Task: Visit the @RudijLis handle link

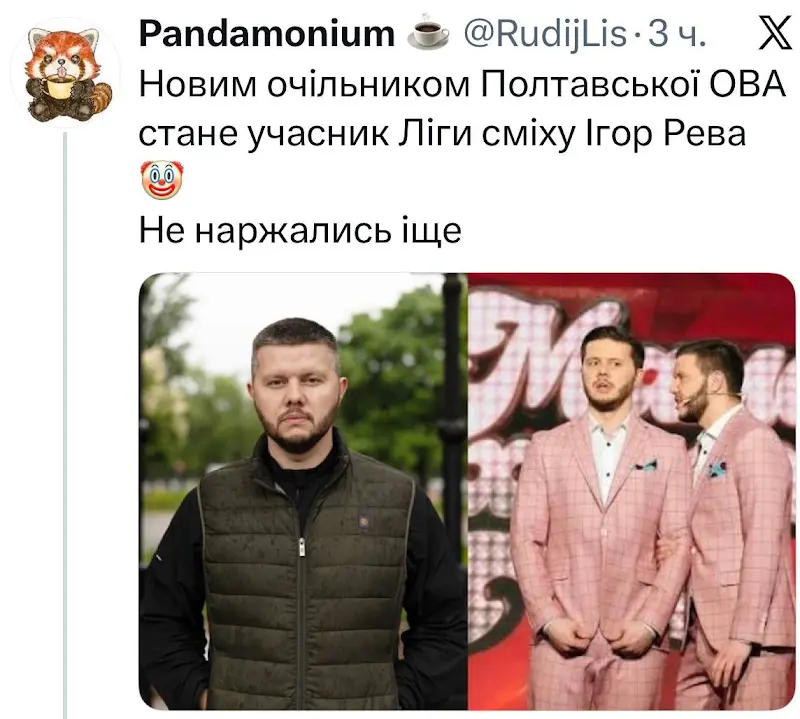Action: [544, 34]
